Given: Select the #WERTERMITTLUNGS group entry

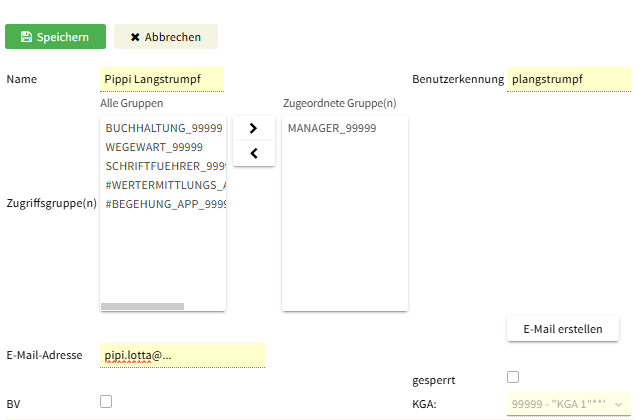Looking at the screenshot, I should coord(165,186).
